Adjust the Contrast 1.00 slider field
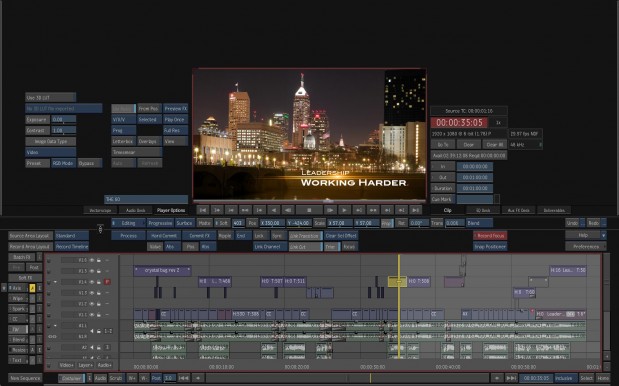This screenshot has width=619, height=386. pos(64,130)
